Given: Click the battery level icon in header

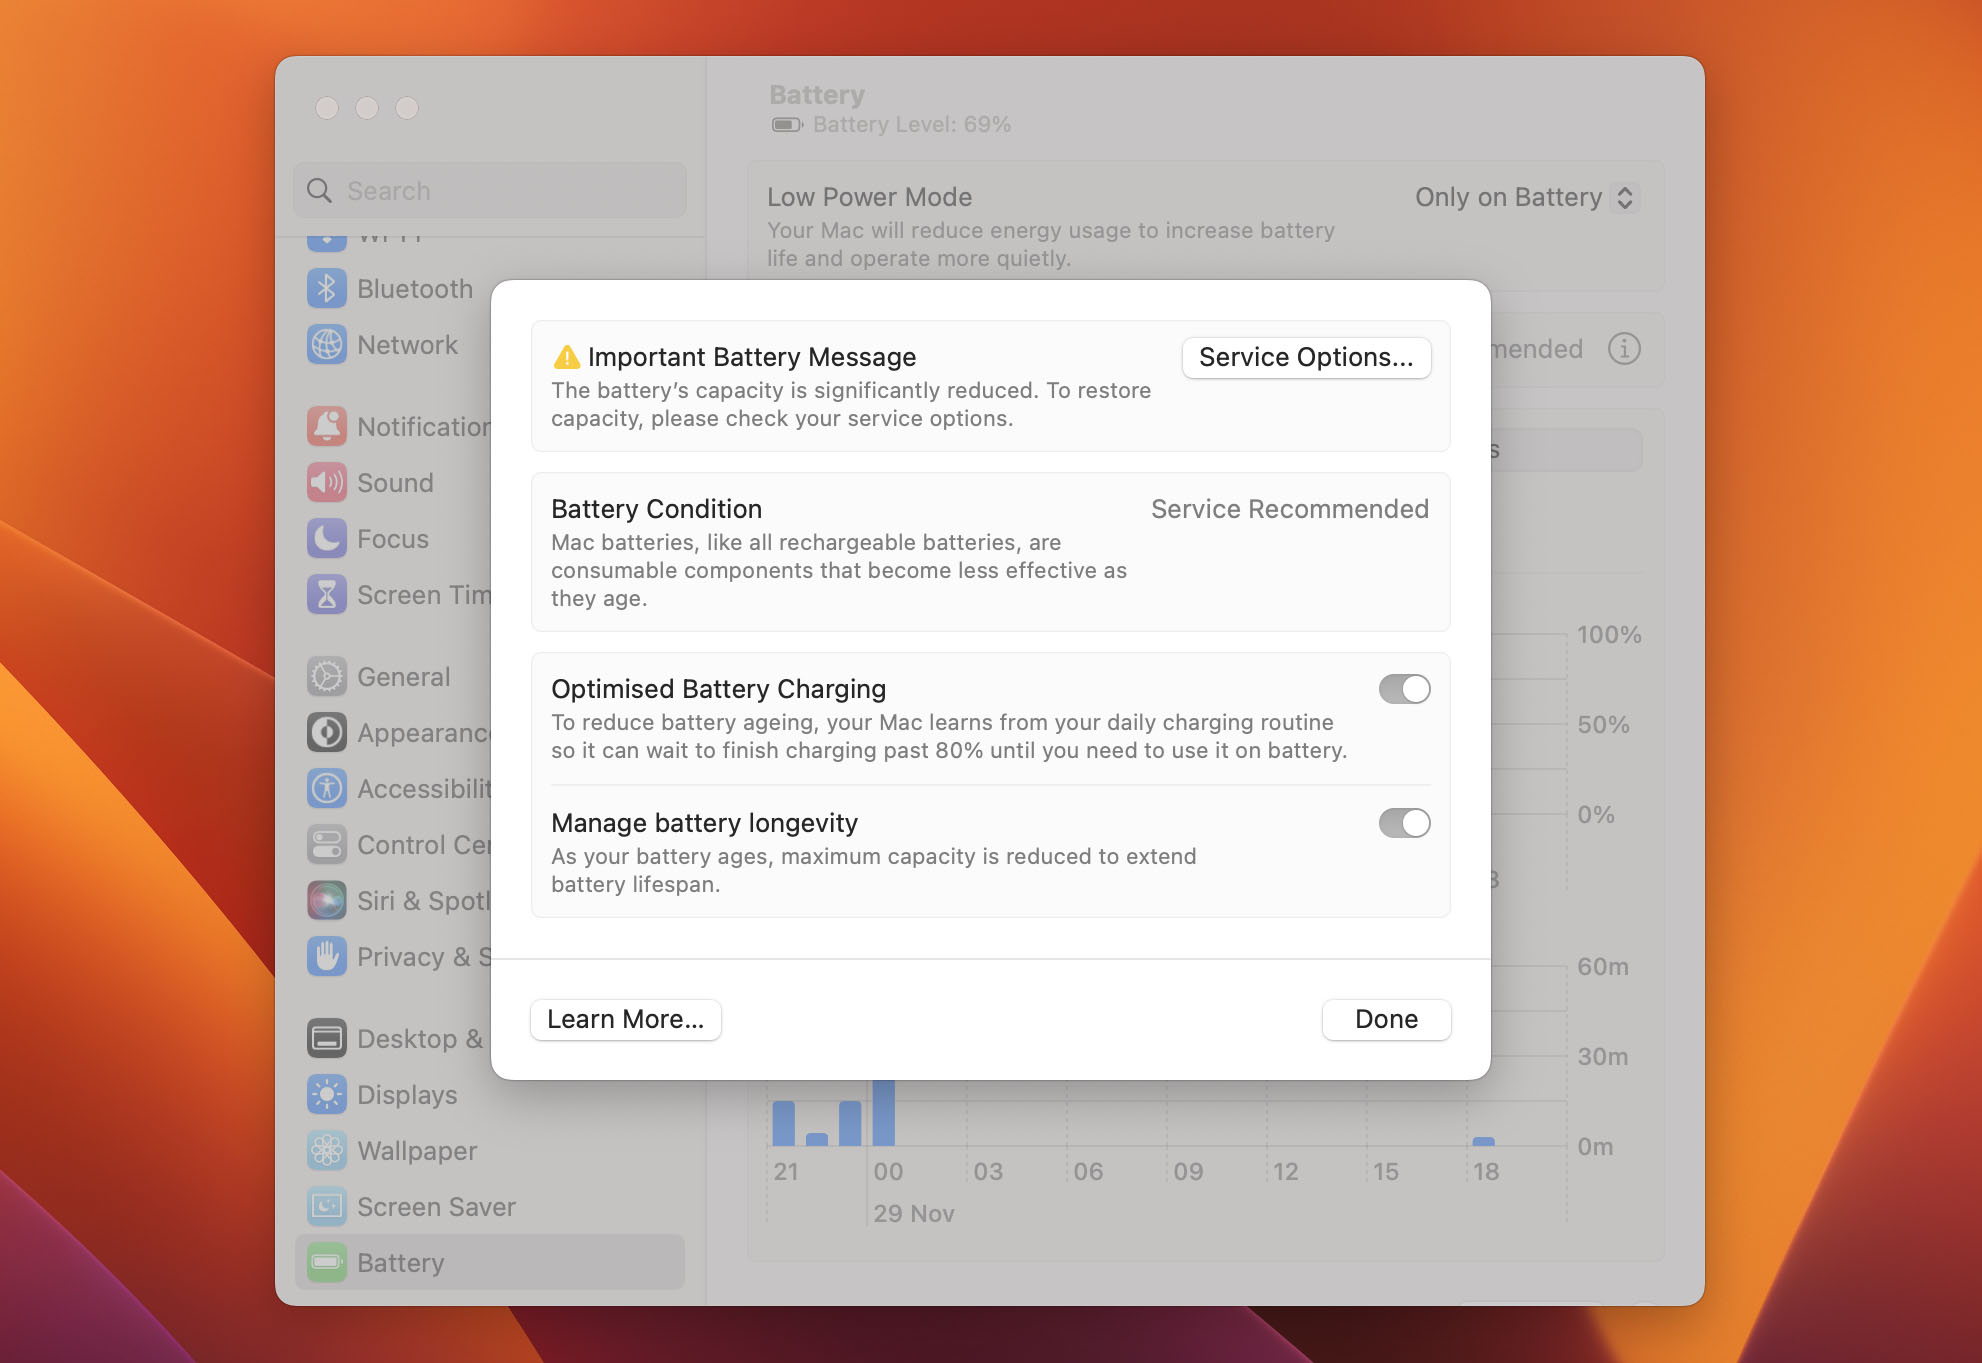Looking at the screenshot, I should (x=787, y=125).
